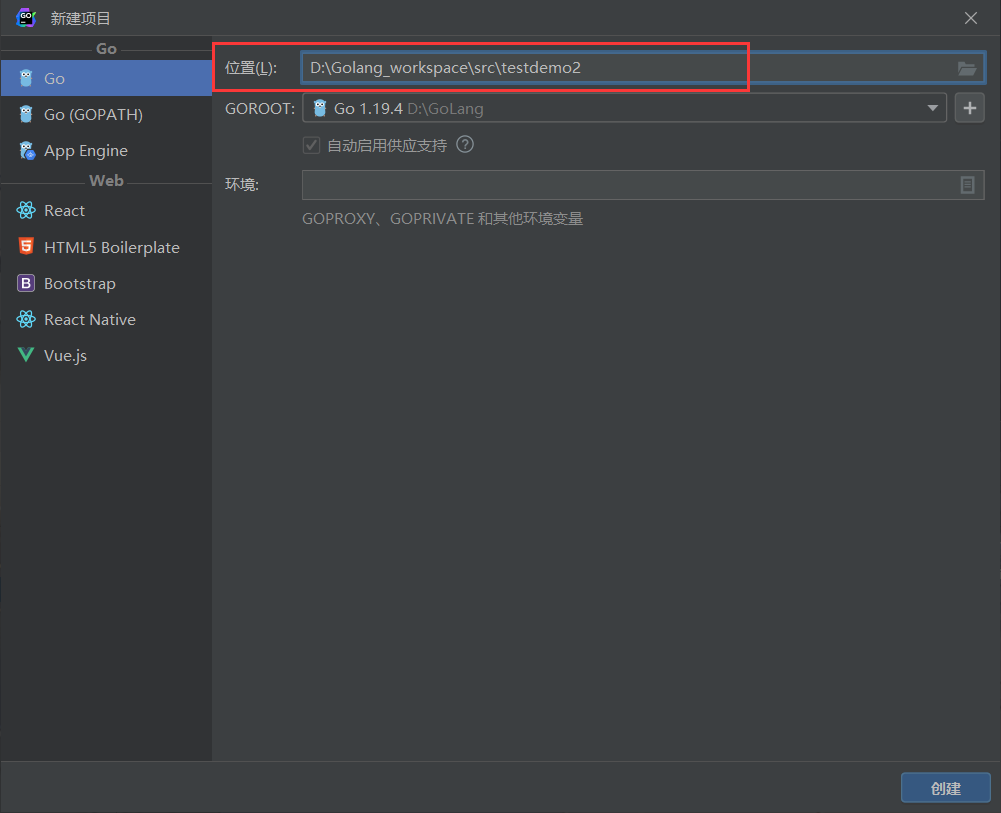Click the Go (GOPATH) gopher icon
1001x813 pixels.
pos(26,115)
